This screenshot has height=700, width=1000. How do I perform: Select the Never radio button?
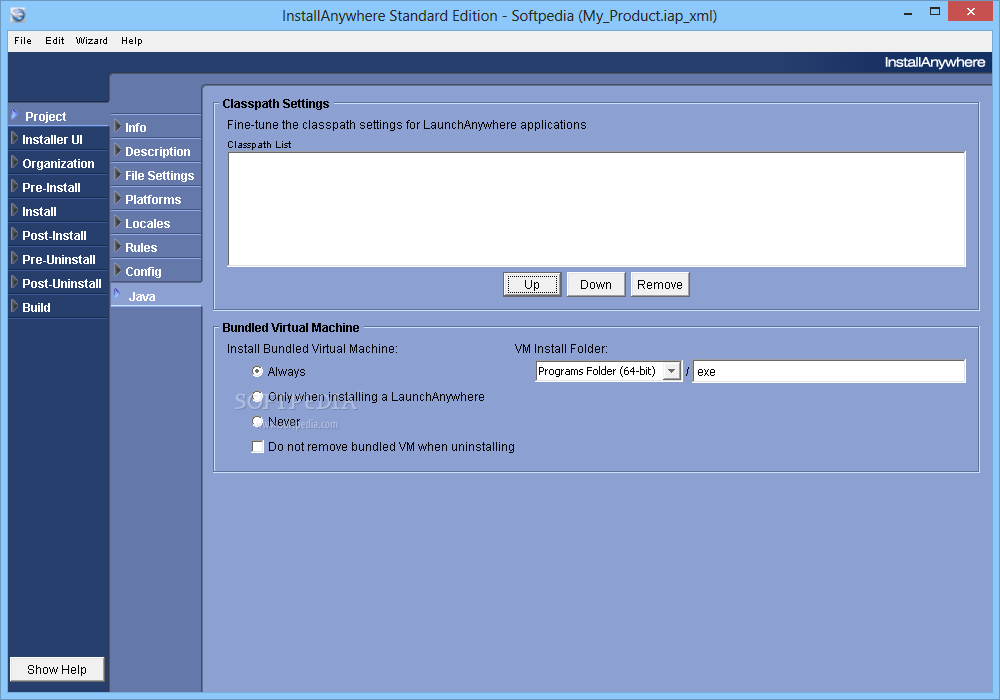coord(258,421)
